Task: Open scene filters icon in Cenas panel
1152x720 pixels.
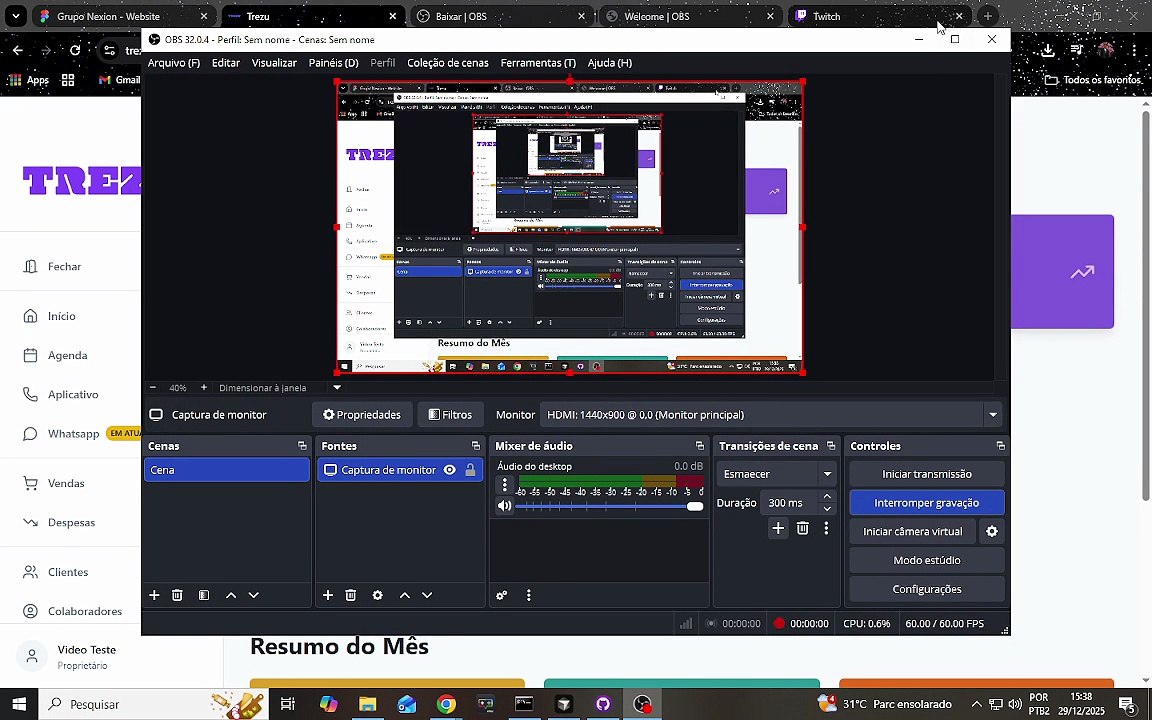Action: click(204, 595)
